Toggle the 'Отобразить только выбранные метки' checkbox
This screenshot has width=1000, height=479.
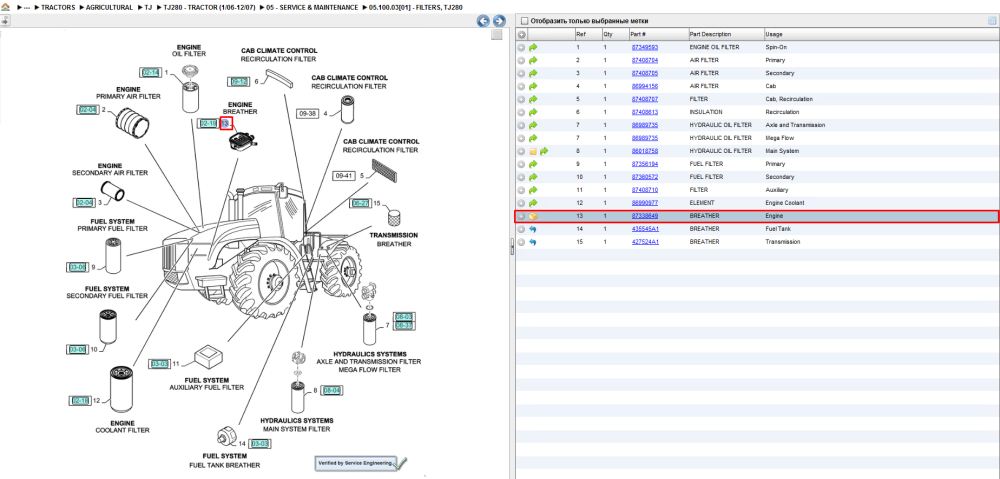click(525, 21)
